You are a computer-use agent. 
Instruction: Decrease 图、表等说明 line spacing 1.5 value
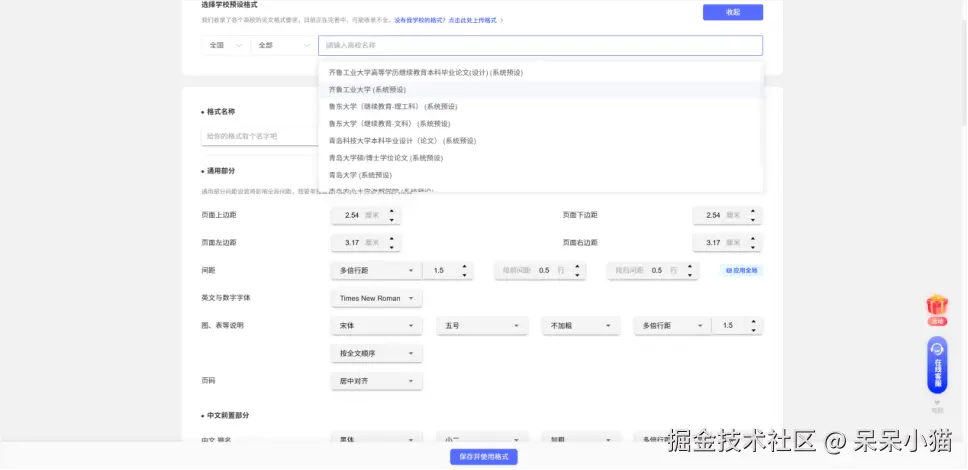point(753,330)
